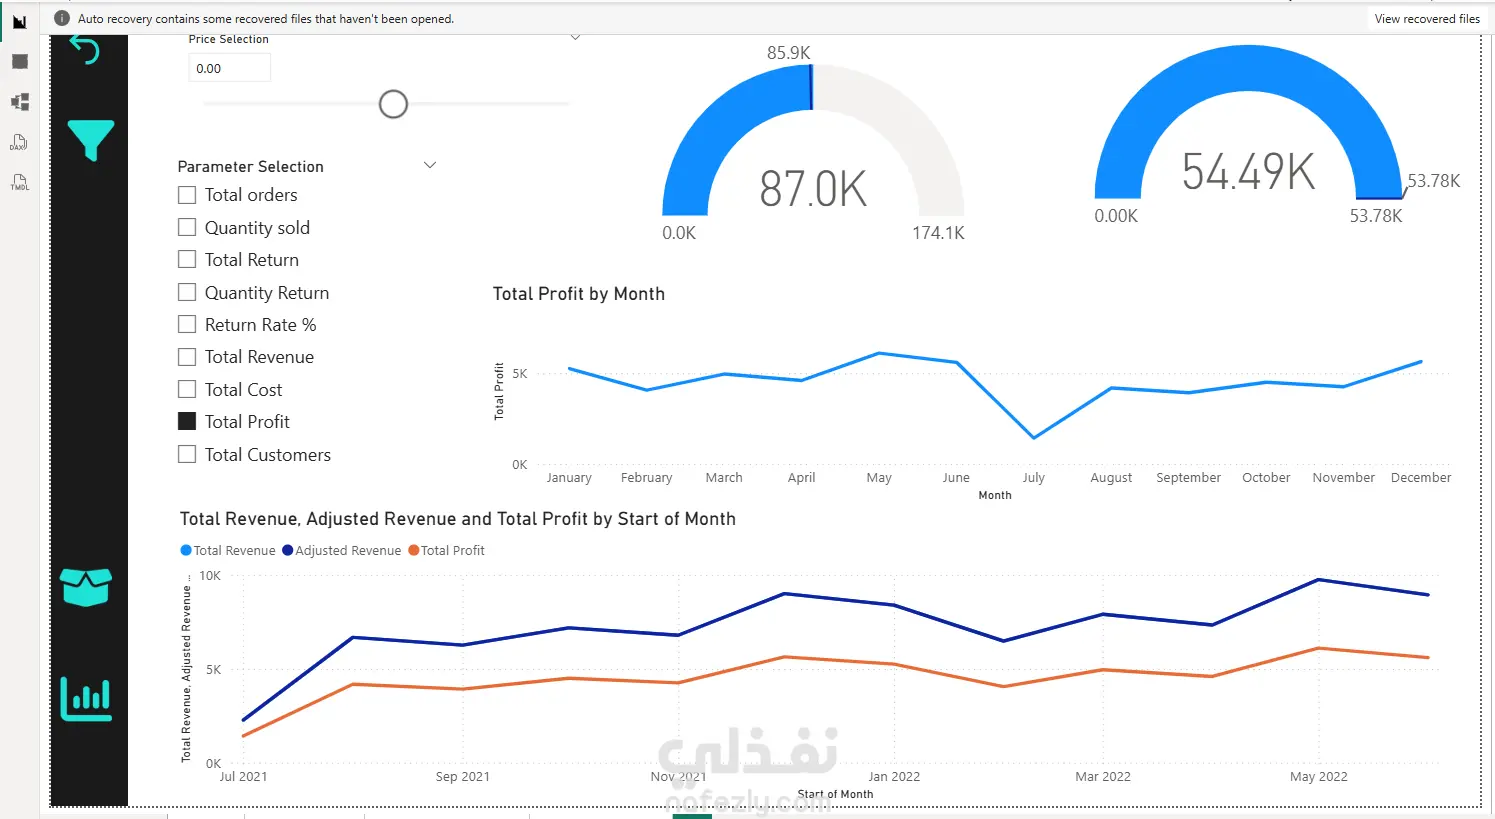Click Adjusted Revenue legend item
This screenshot has width=1495, height=819.
tap(341, 551)
